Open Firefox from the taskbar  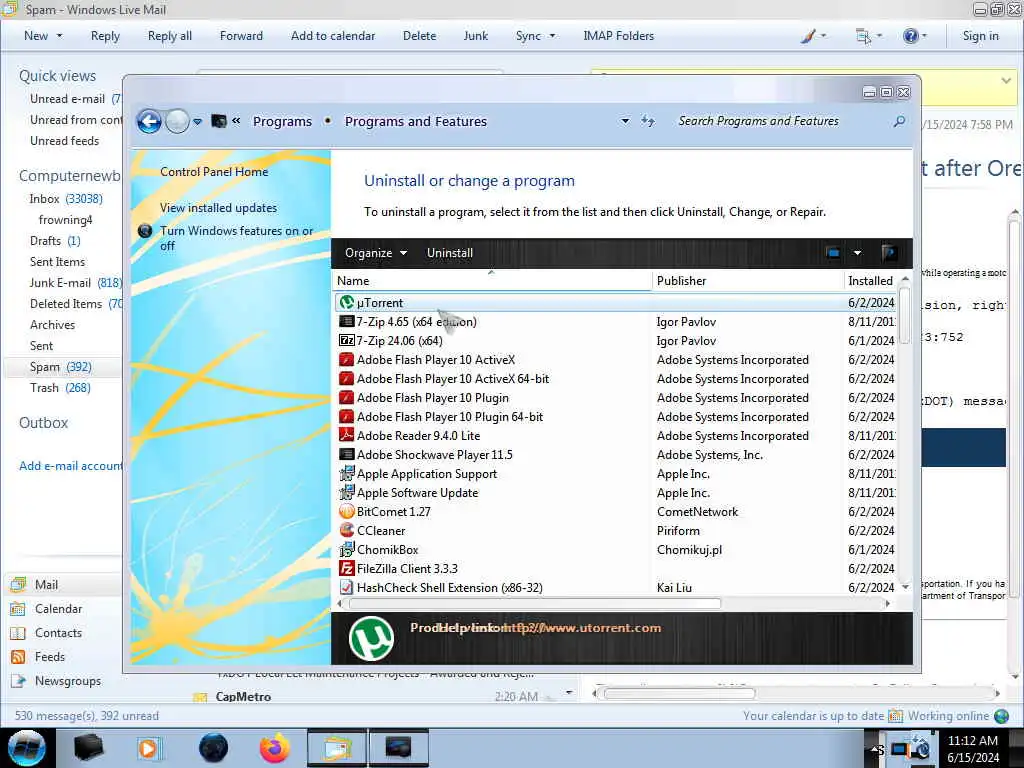coord(274,748)
